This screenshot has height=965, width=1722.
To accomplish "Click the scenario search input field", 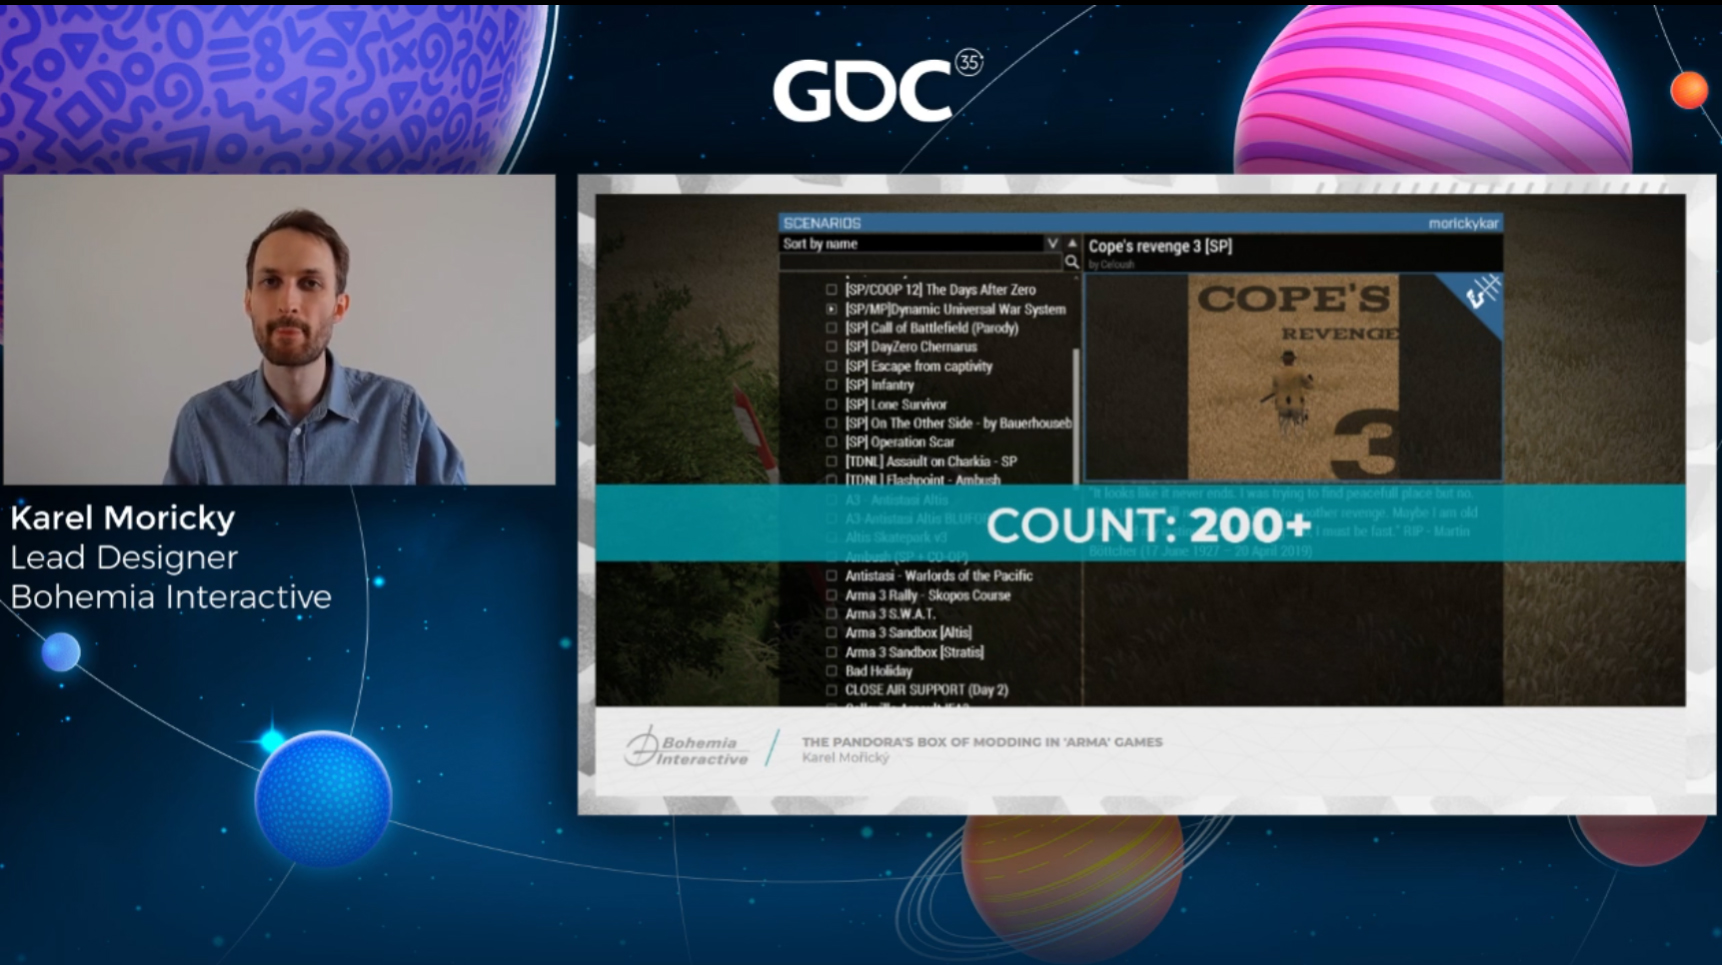I will pyautogui.click(x=921, y=262).
